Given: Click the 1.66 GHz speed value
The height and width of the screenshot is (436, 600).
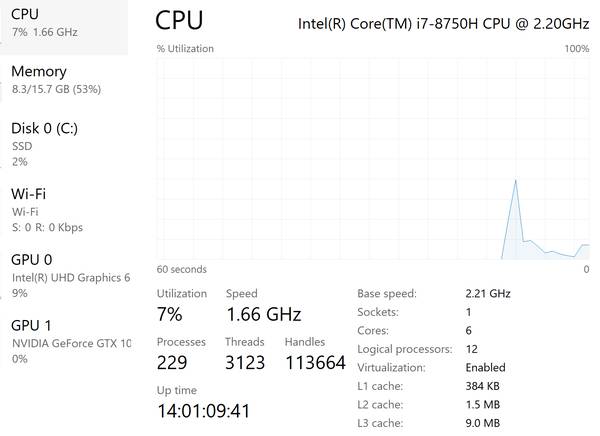Looking at the screenshot, I should pos(263,314).
